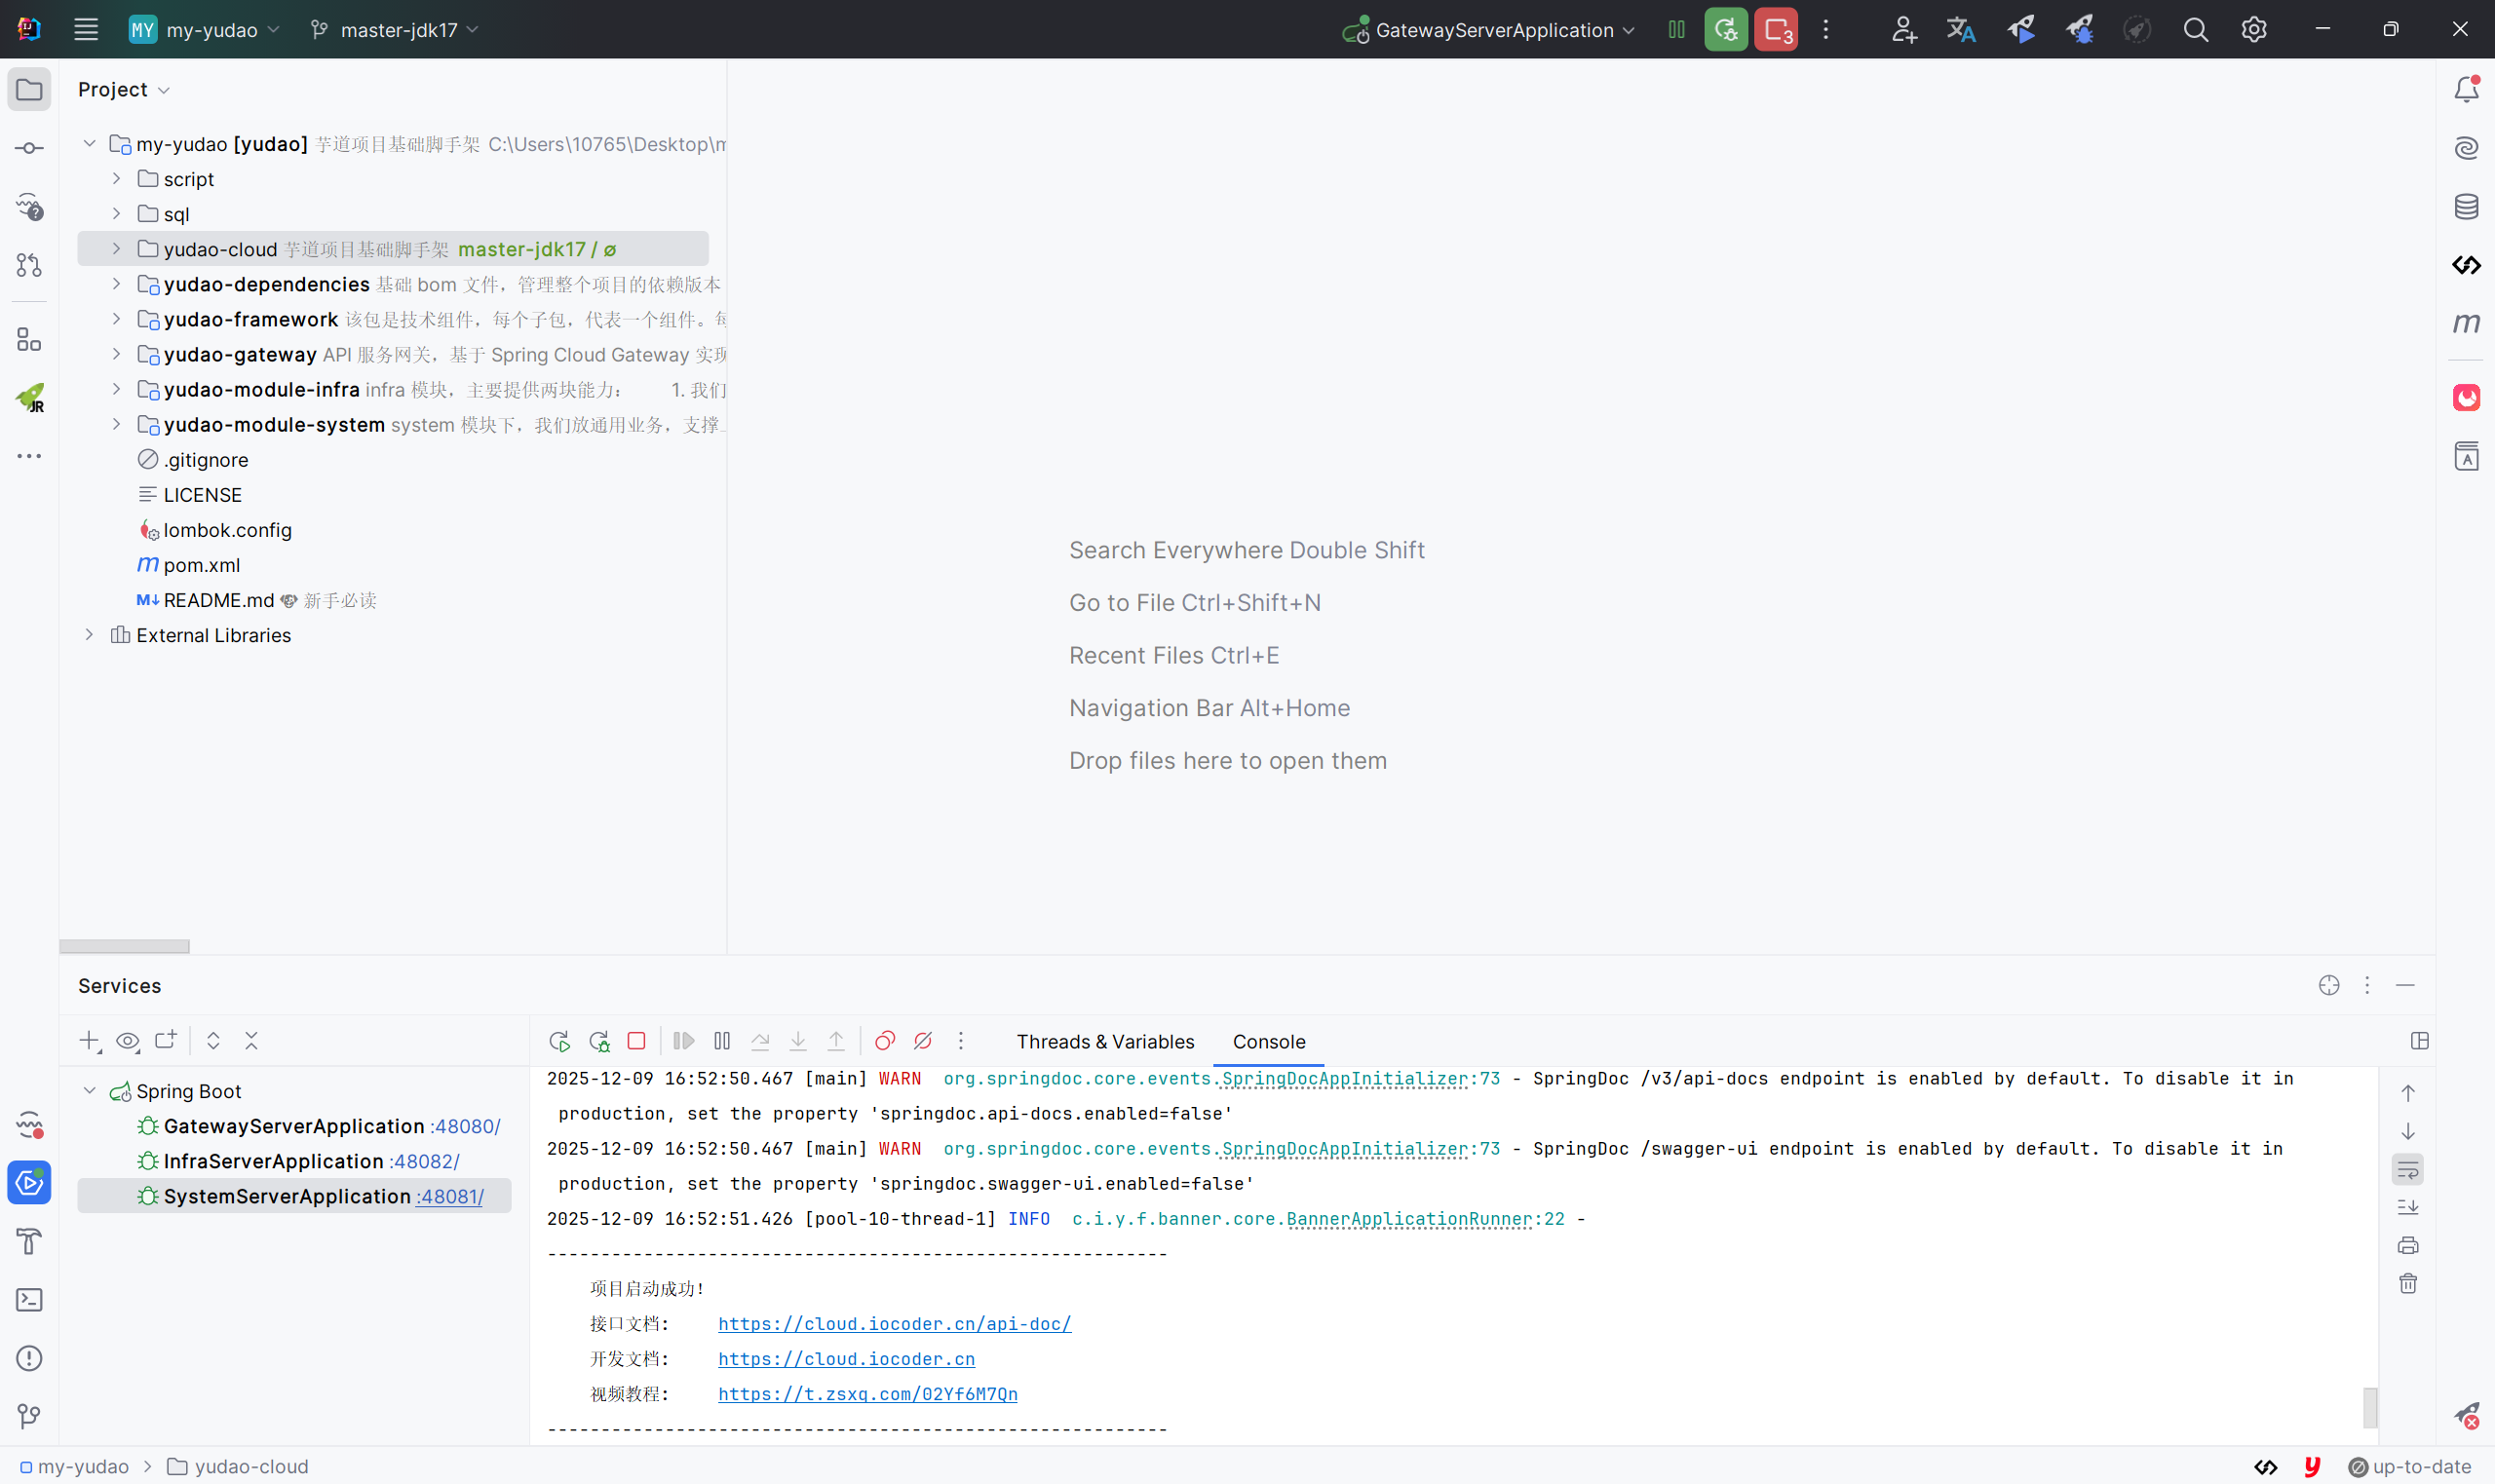The width and height of the screenshot is (2495, 1484).
Task: Click the Notifications bell icon
Action: pos(2466,90)
